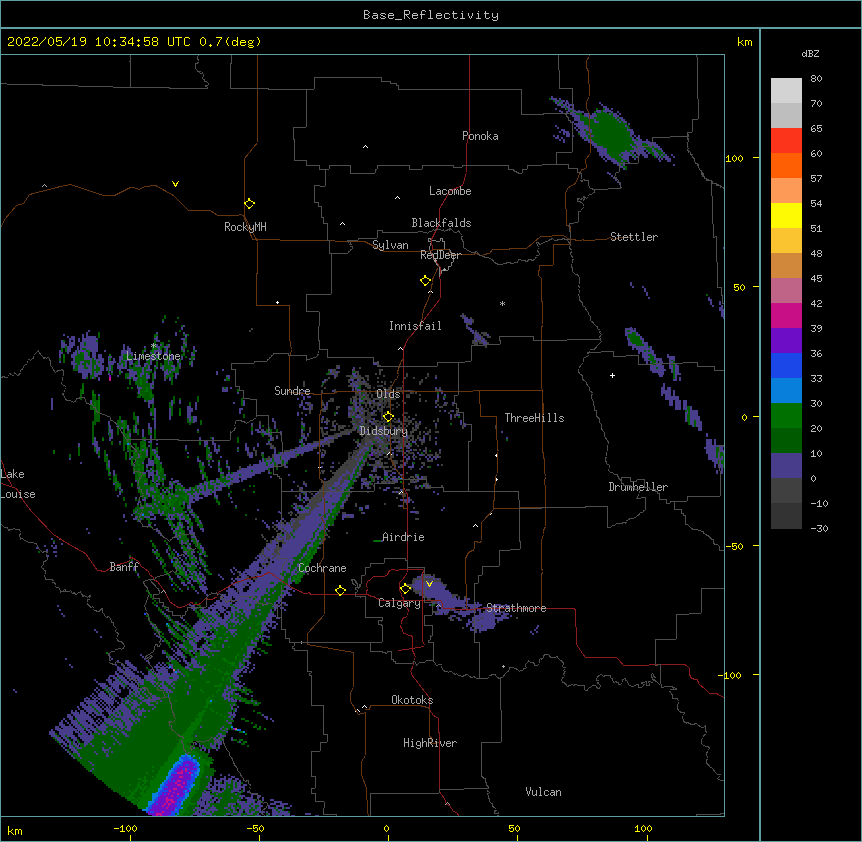This screenshot has height=842, width=862.
Task: Select the Calgary city label
Action: click(x=399, y=603)
